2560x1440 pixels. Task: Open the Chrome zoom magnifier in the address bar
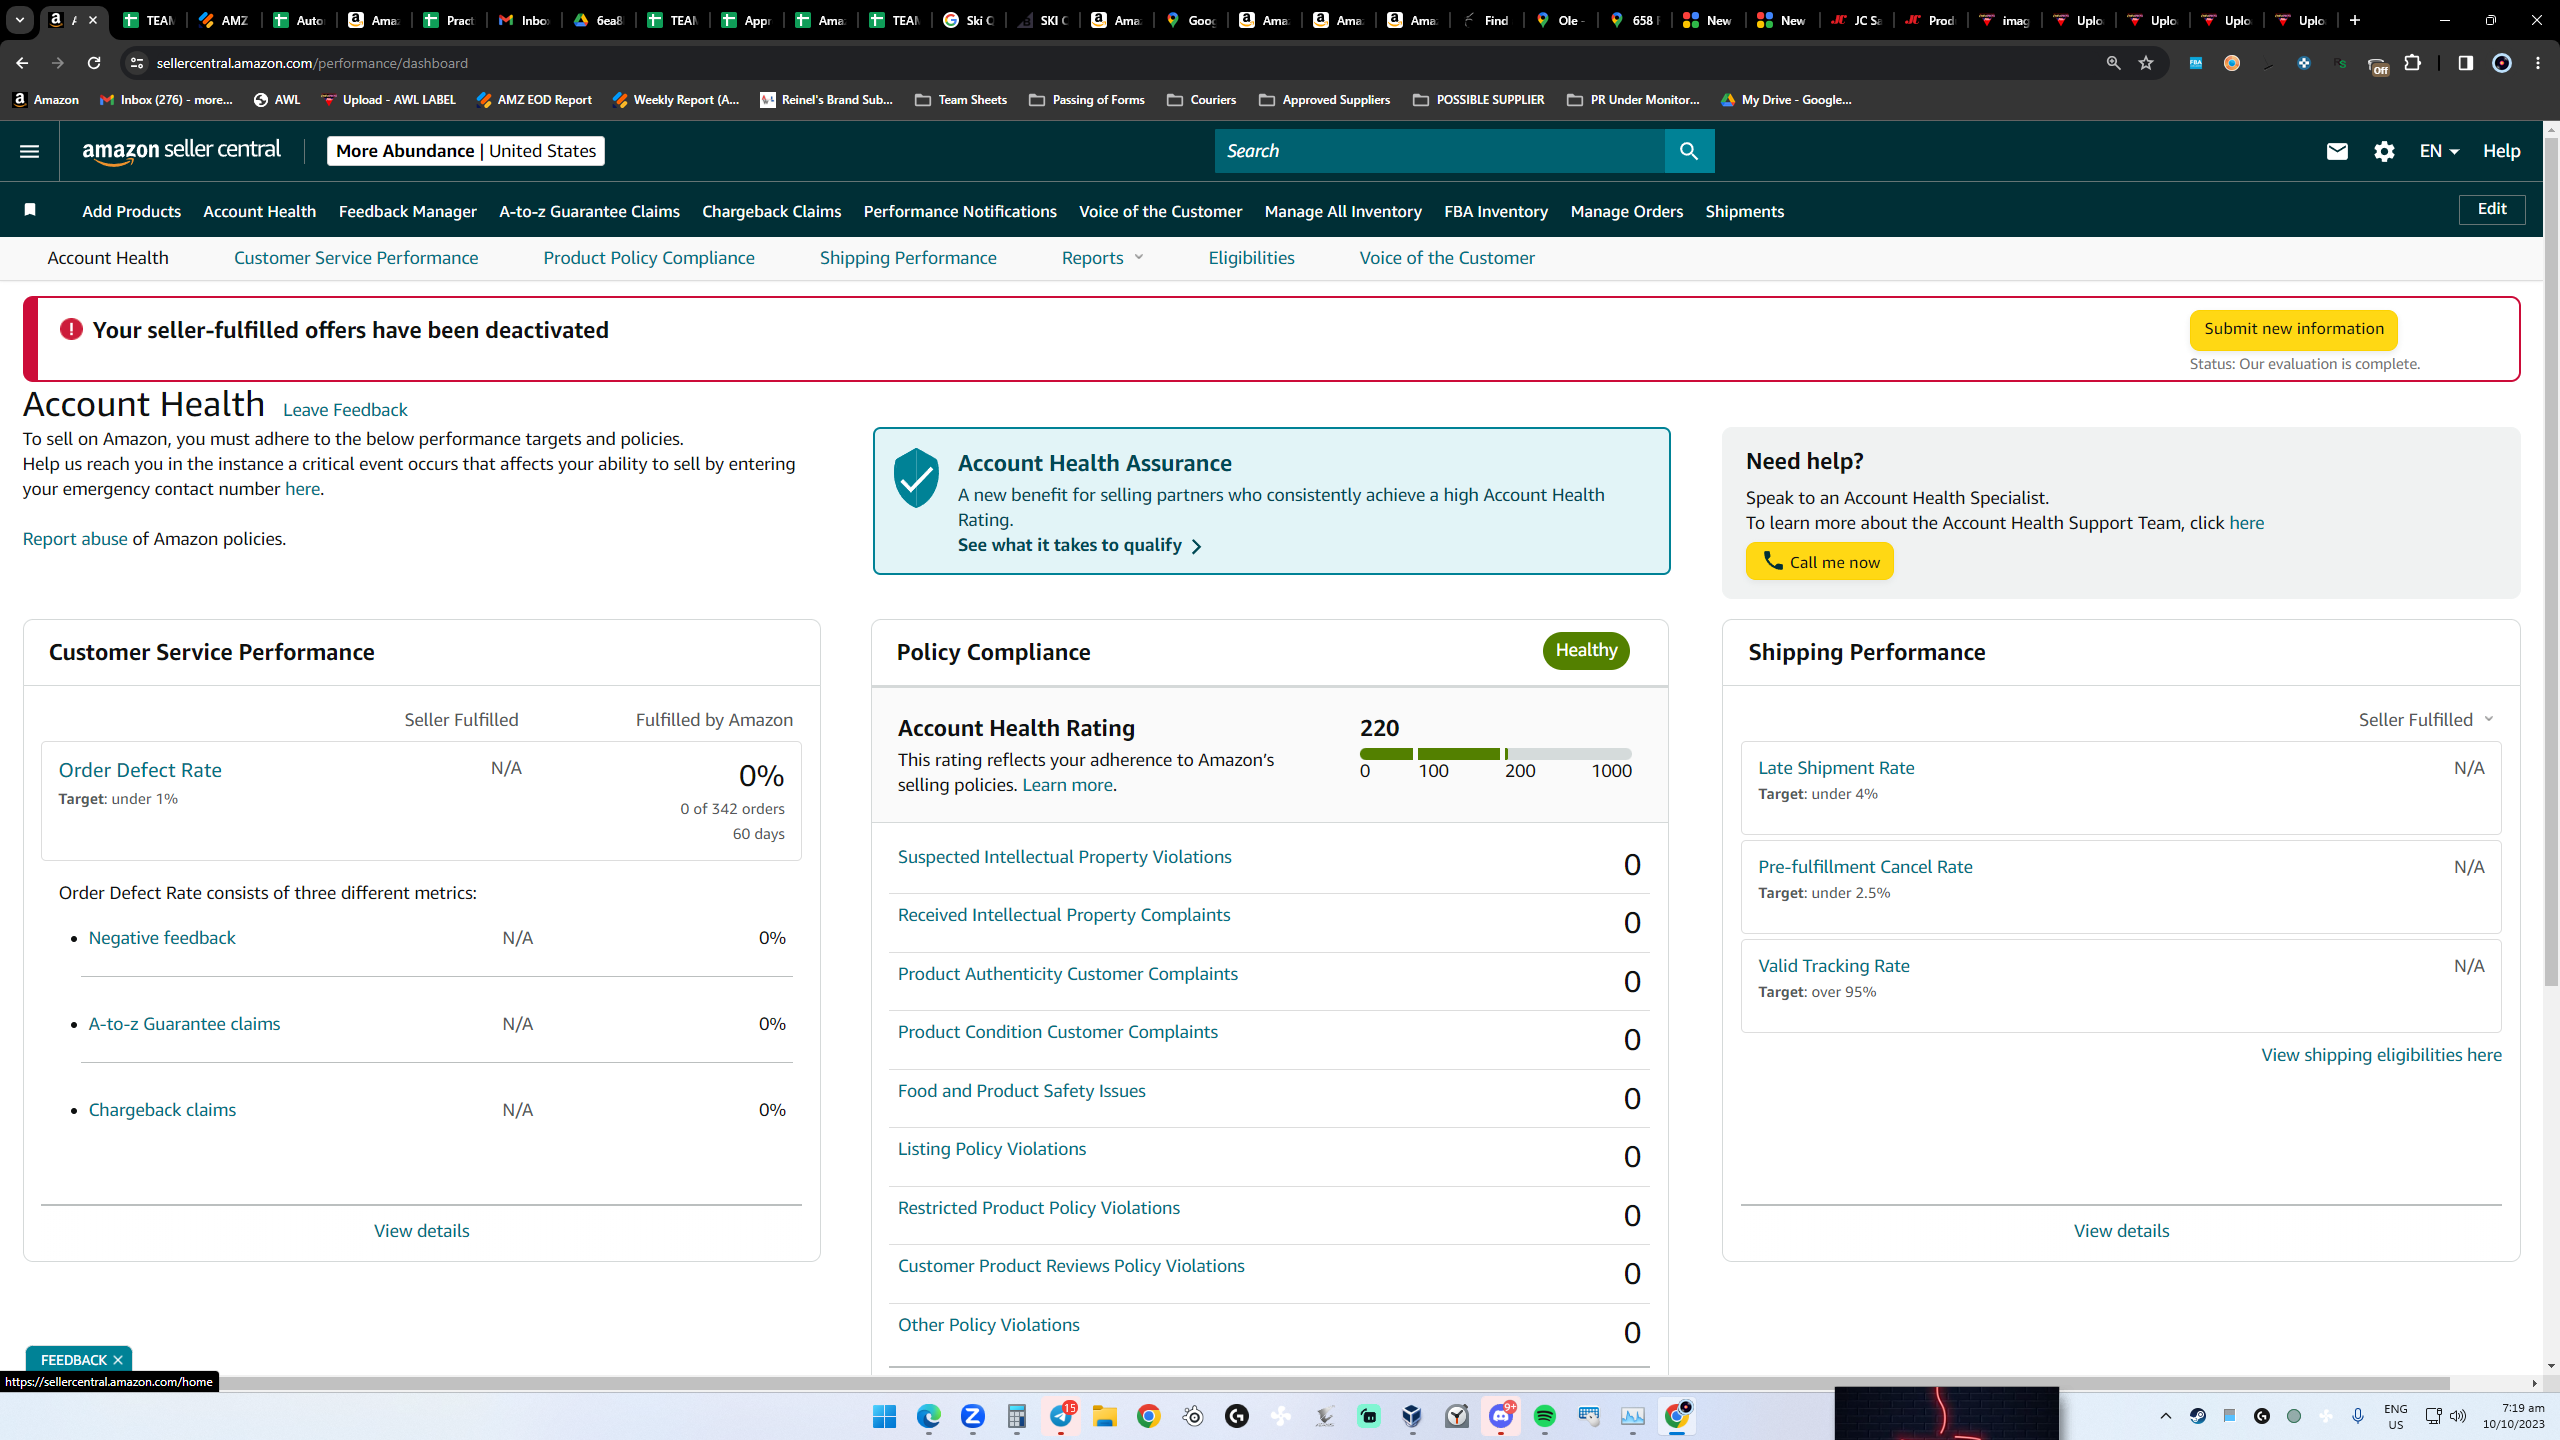pyautogui.click(x=2113, y=63)
